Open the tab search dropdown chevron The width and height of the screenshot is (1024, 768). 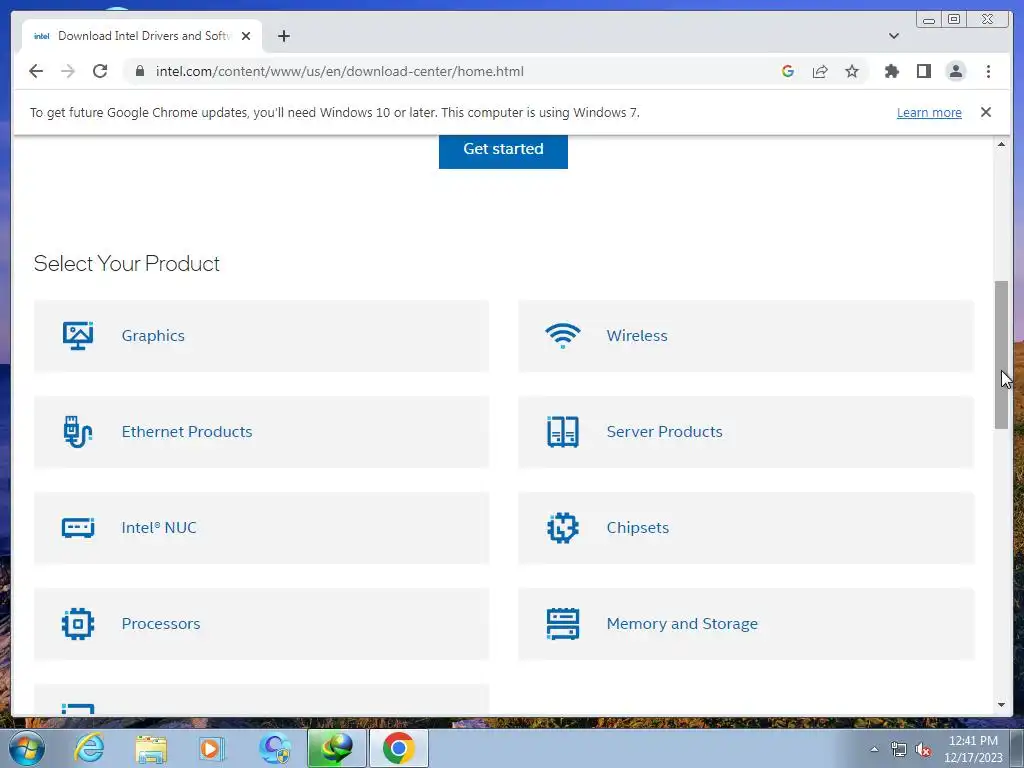(893, 36)
